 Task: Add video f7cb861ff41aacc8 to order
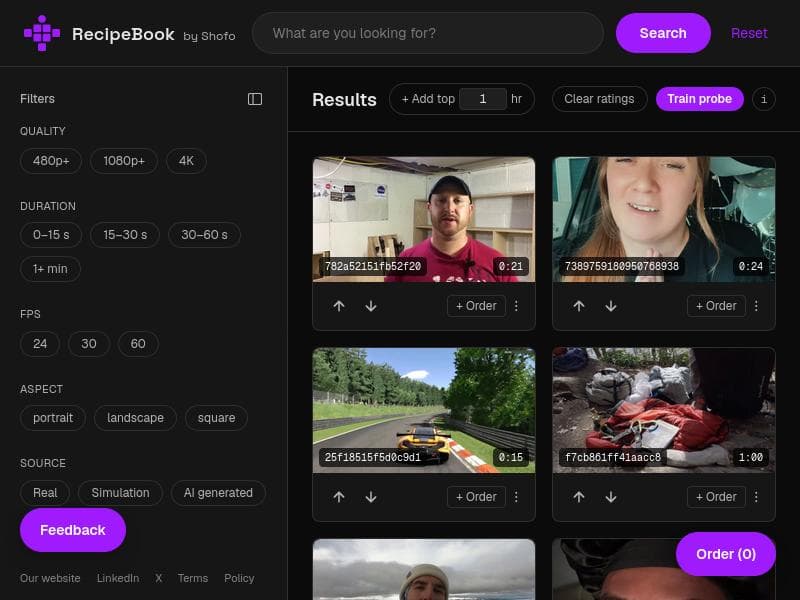tap(716, 496)
